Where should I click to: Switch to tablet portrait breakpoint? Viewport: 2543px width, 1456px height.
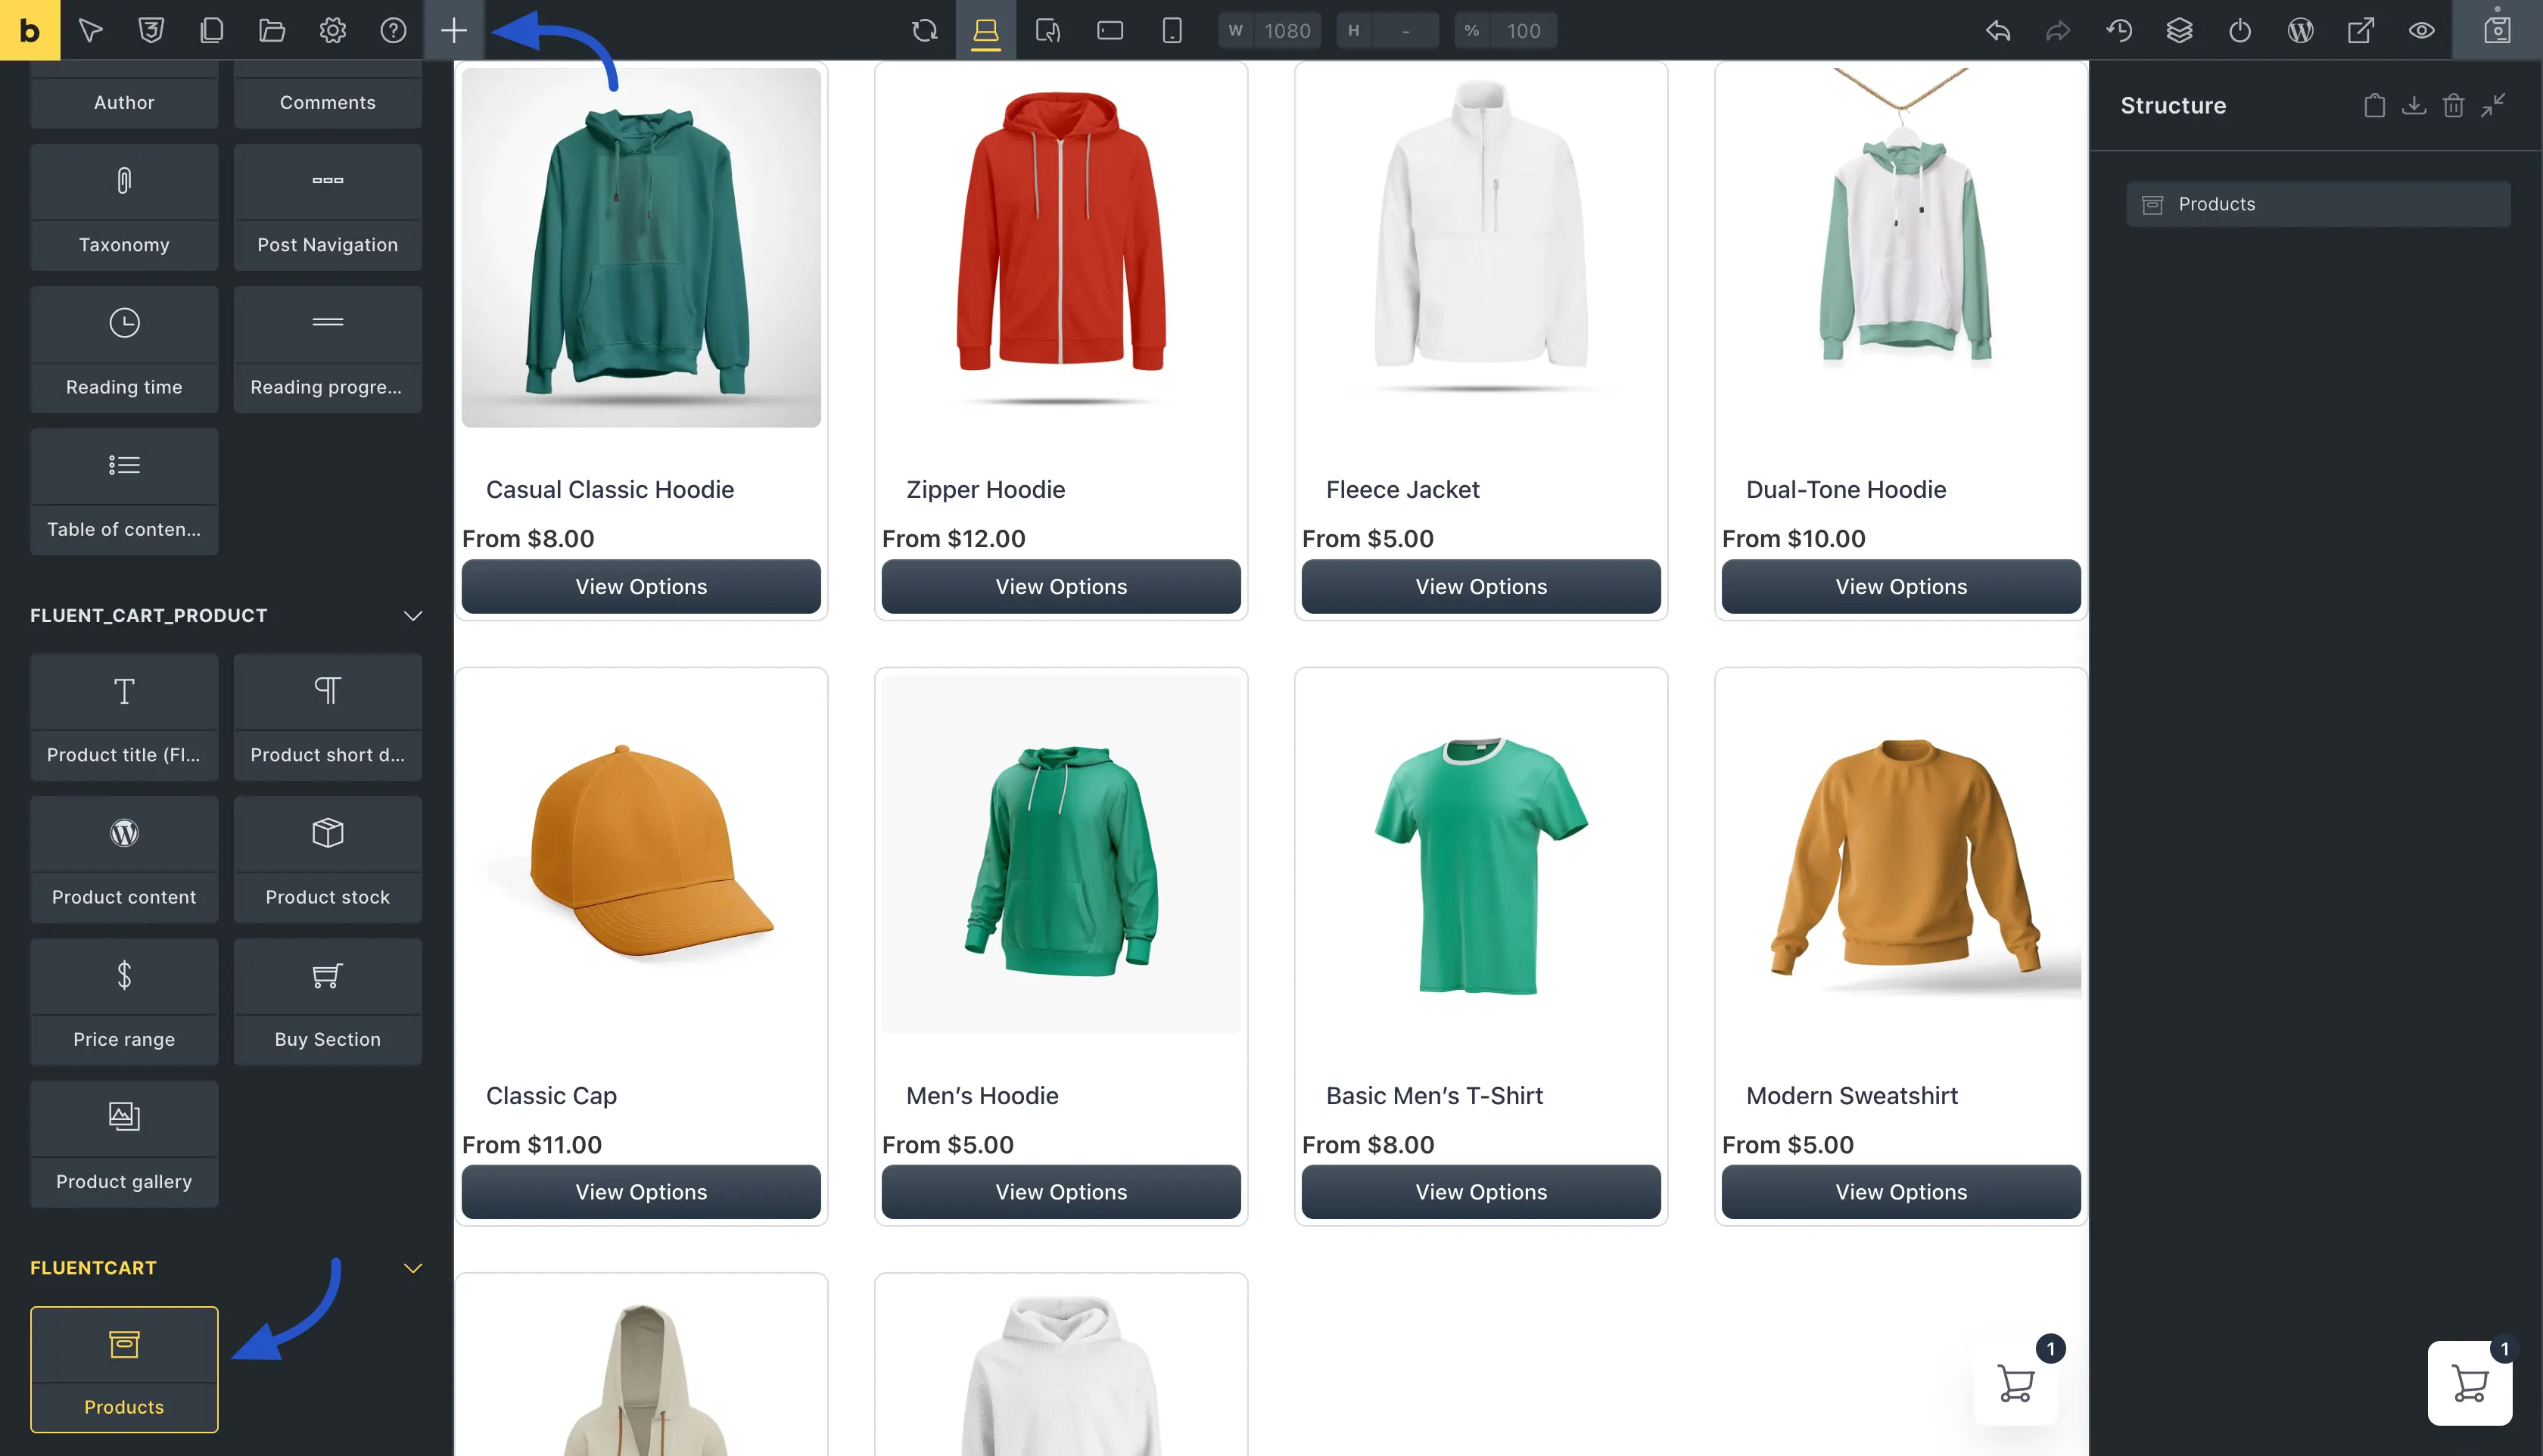click(1047, 30)
